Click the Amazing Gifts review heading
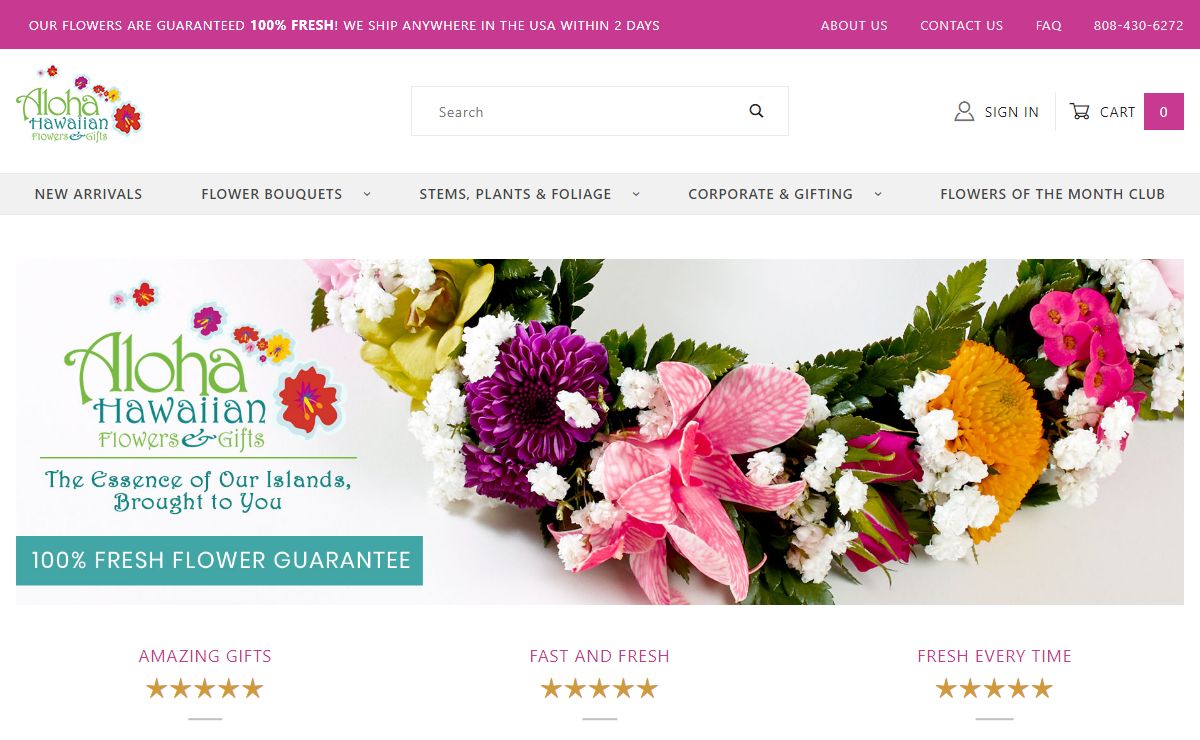 (205, 656)
